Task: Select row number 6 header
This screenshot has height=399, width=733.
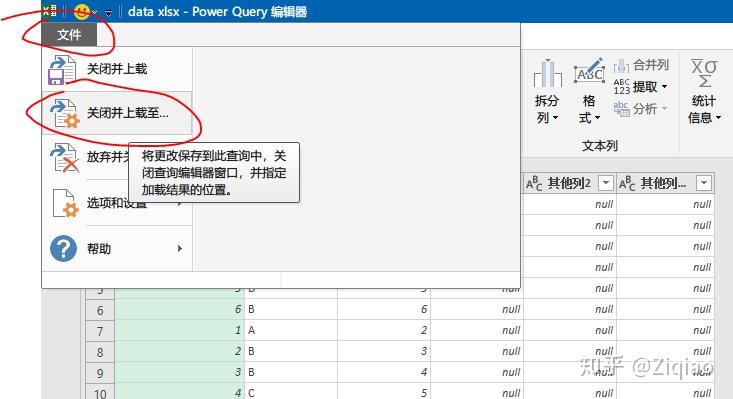Action: click(100, 310)
